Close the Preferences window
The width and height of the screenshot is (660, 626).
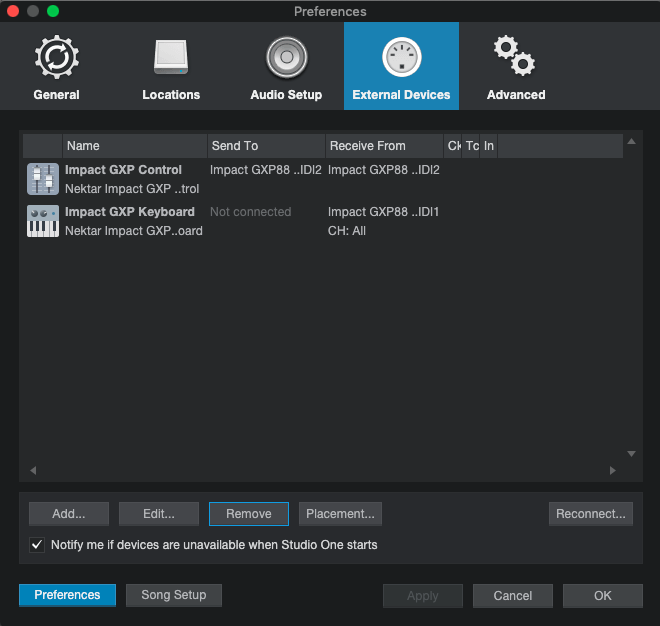[x=13, y=11]
